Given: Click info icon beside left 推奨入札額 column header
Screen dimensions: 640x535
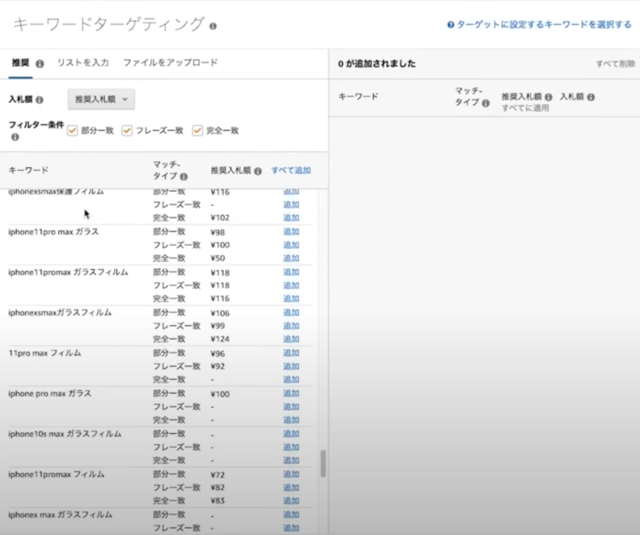Looking at the screenshot, I should (259, 171).
